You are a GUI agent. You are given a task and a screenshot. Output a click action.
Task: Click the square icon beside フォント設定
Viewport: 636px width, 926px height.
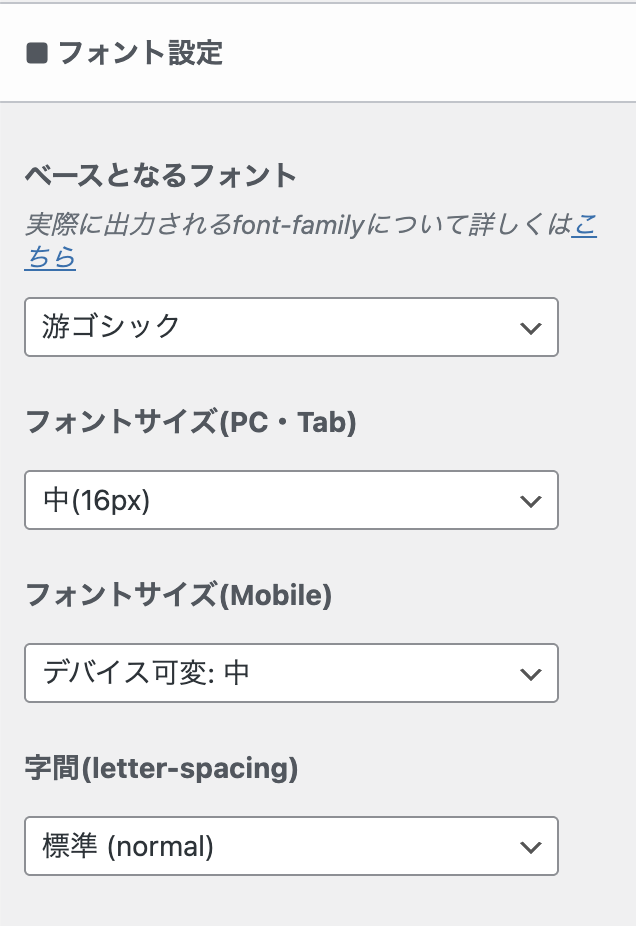click(37, 53)
